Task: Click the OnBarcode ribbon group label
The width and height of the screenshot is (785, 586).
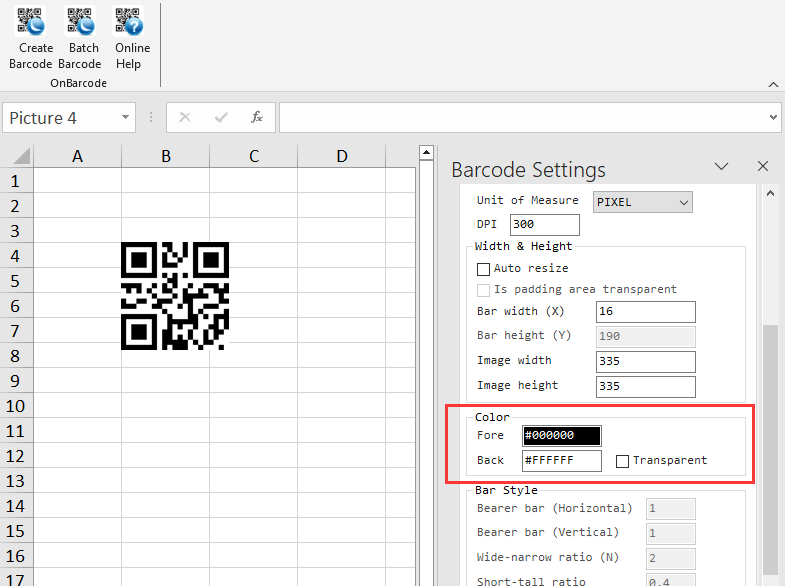Action: point(79,83)
